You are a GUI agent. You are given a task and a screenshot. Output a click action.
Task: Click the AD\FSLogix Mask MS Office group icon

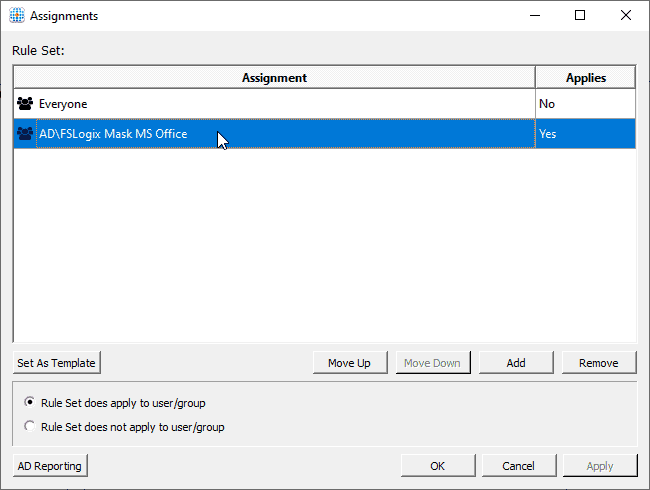coord(25,133)
